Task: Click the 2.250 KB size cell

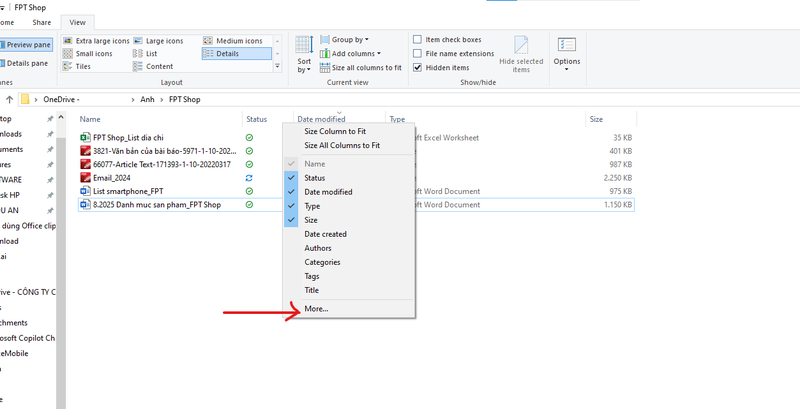Action: 618,178
